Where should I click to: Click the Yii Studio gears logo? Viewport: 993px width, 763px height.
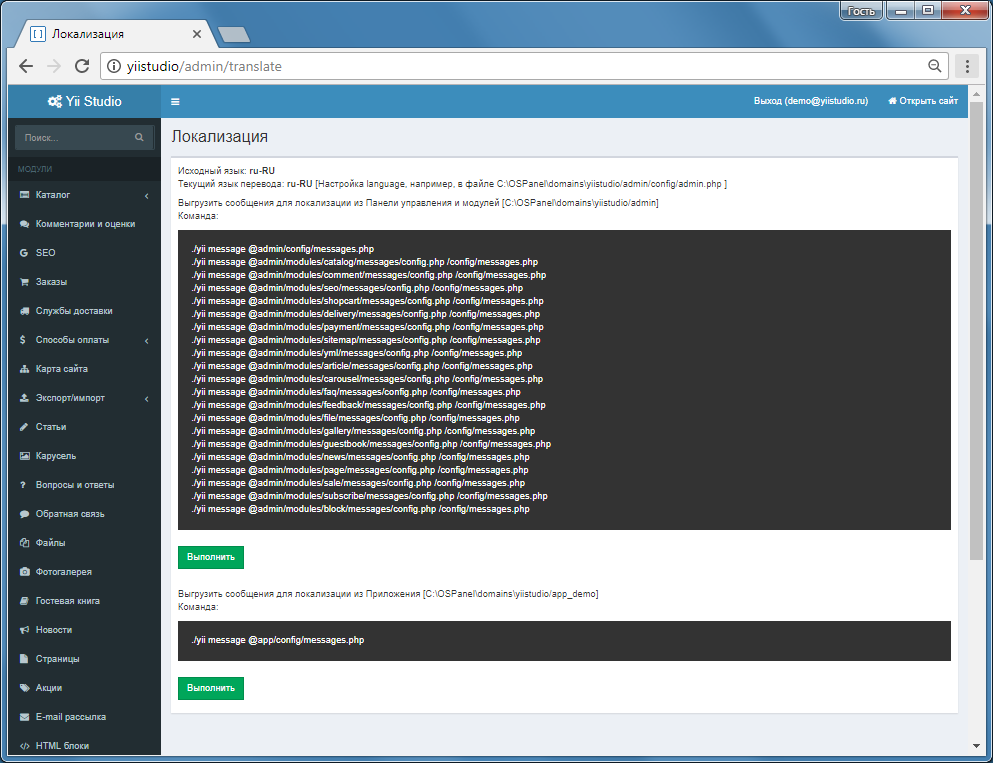(55, 101)
